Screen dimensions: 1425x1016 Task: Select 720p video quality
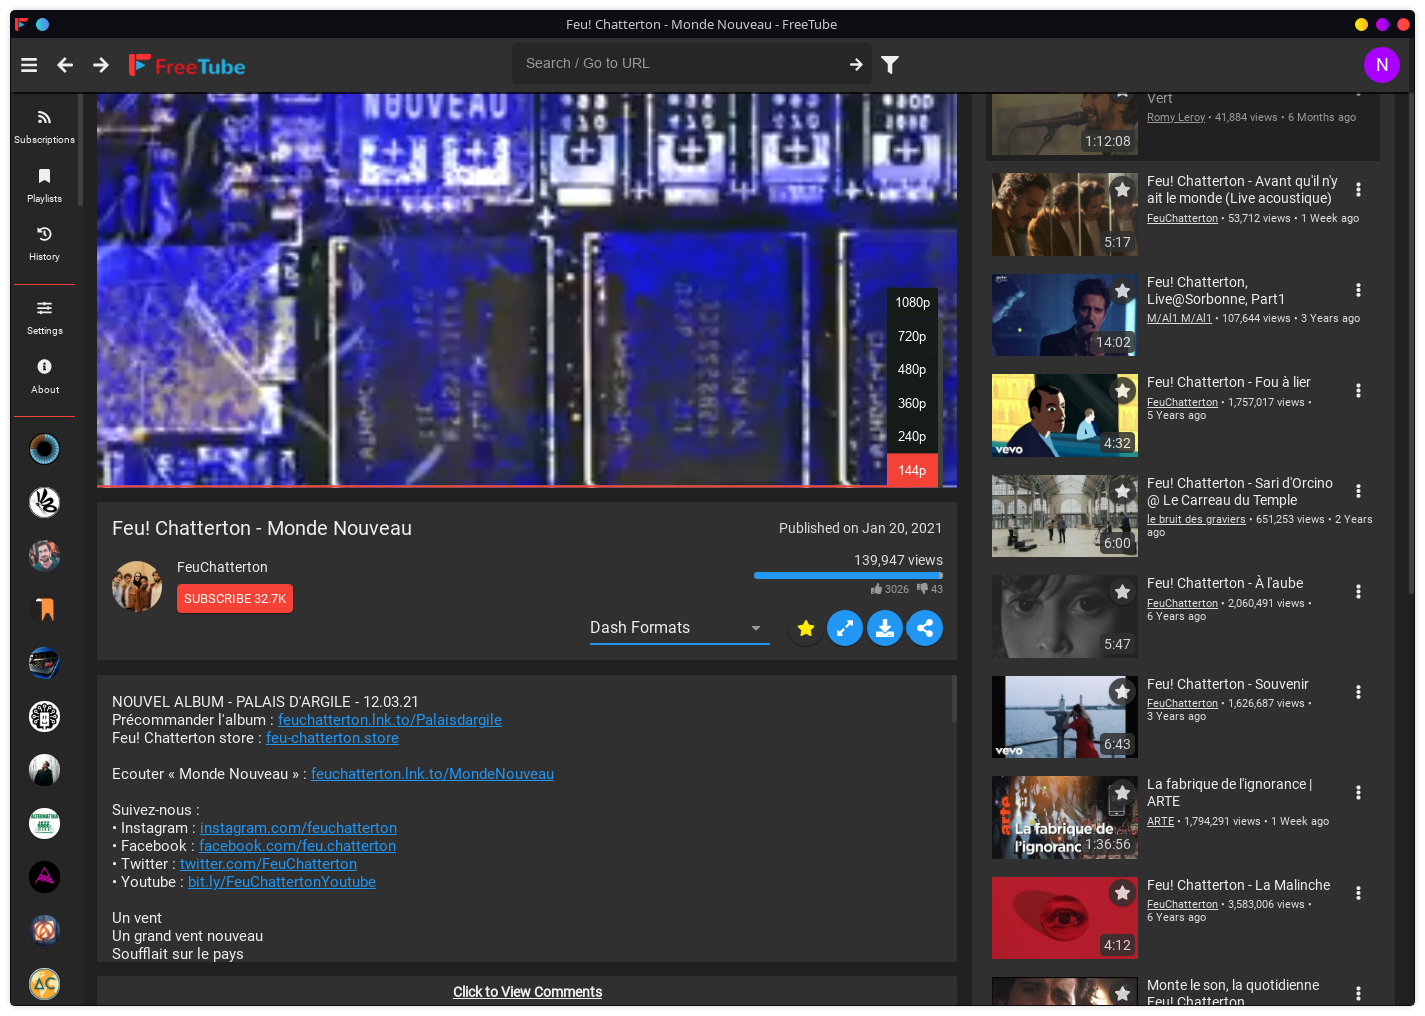(x=912, y=337)
